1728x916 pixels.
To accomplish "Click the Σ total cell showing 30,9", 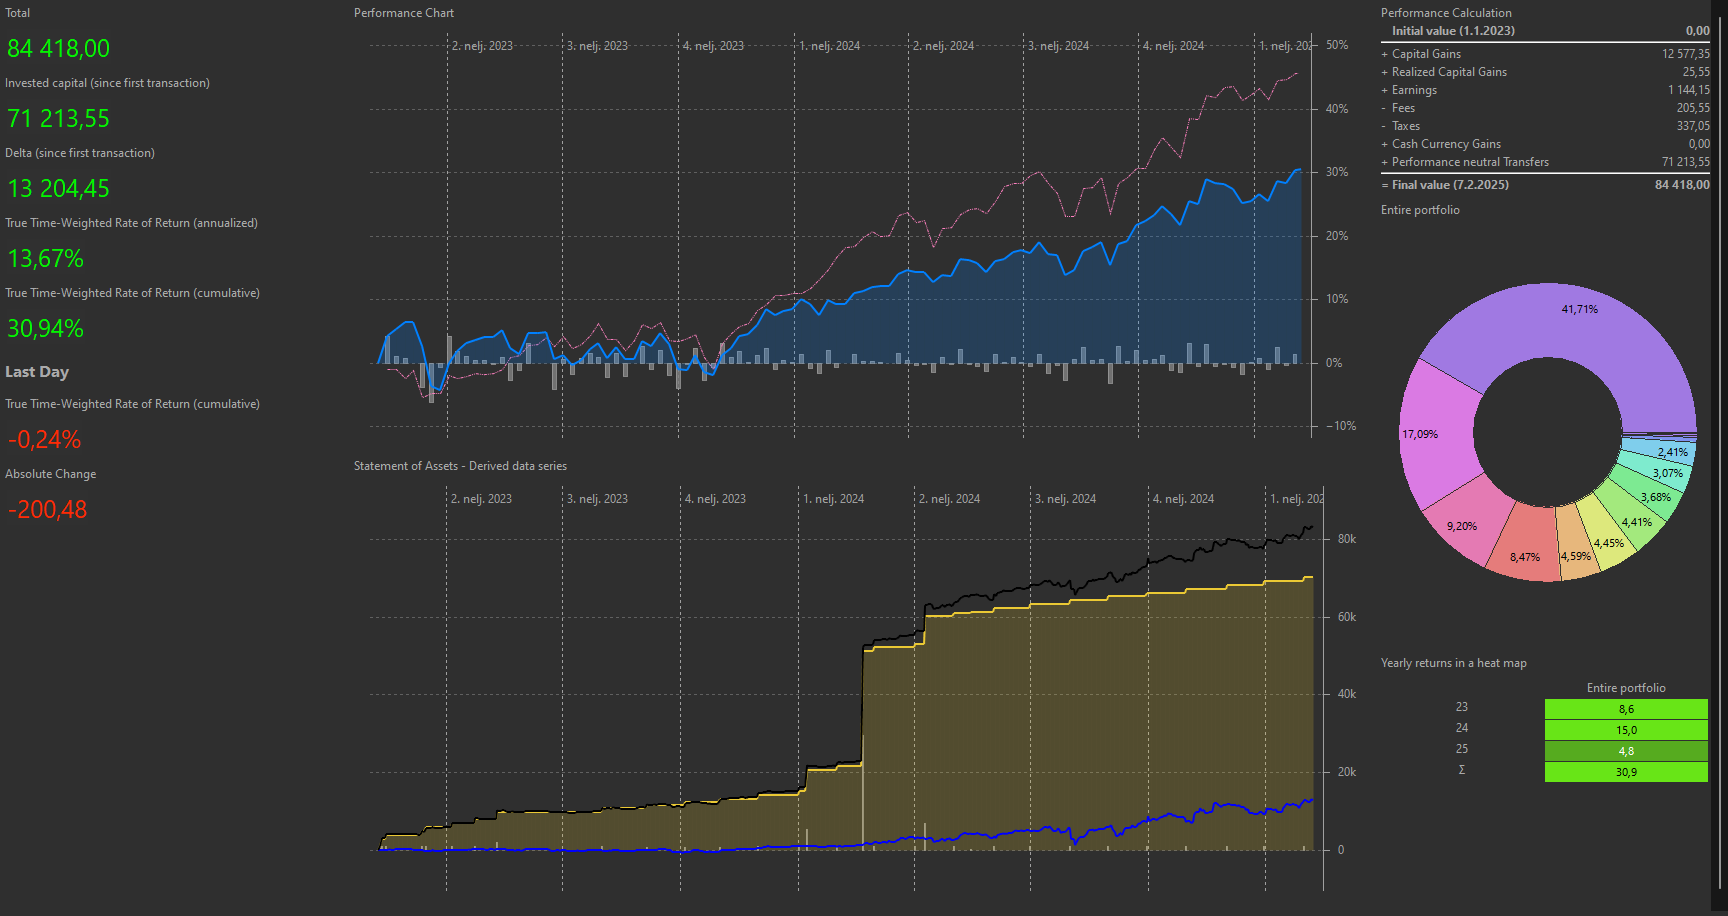I will (x=1626, y=771).
